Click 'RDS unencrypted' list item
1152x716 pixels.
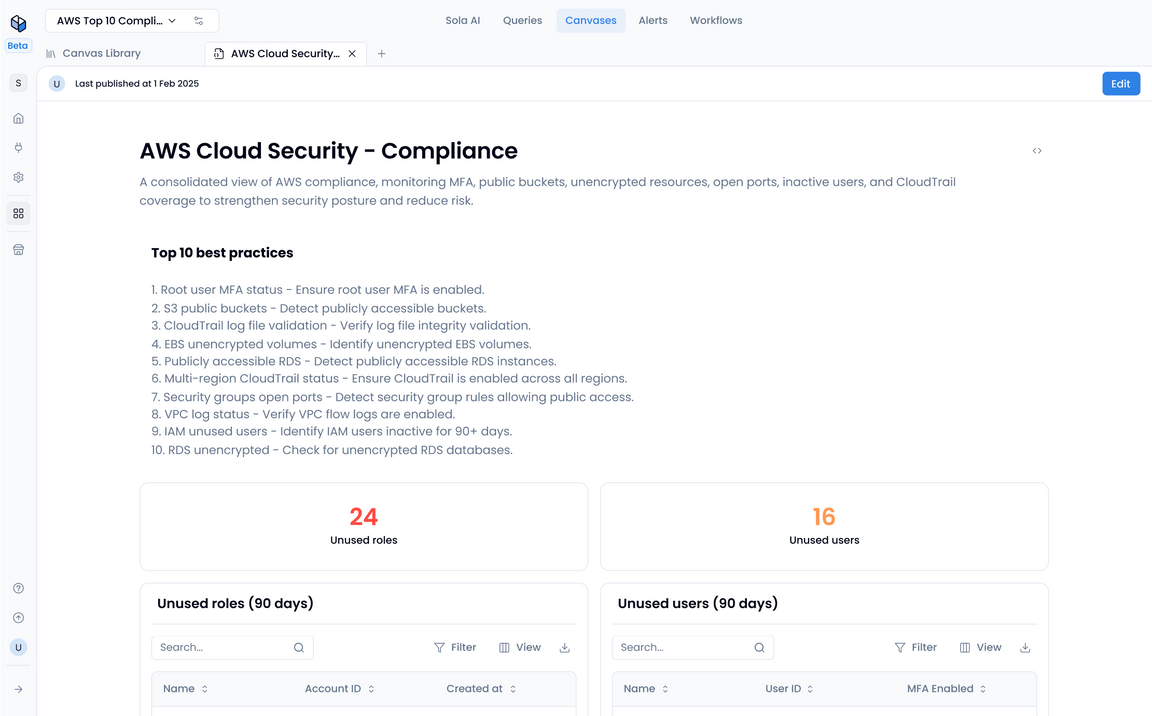tap(331, 449)
